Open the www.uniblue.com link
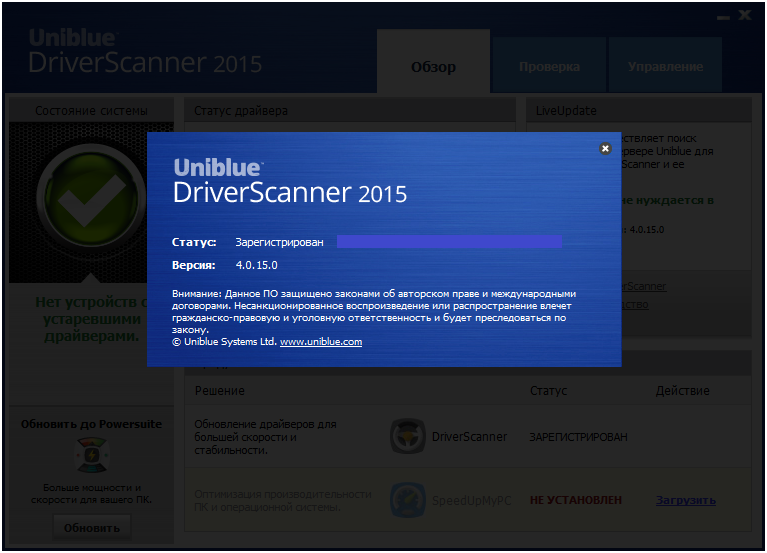Image resolution: width=767 pixels, height=553 pixels. tap(321, 342)
